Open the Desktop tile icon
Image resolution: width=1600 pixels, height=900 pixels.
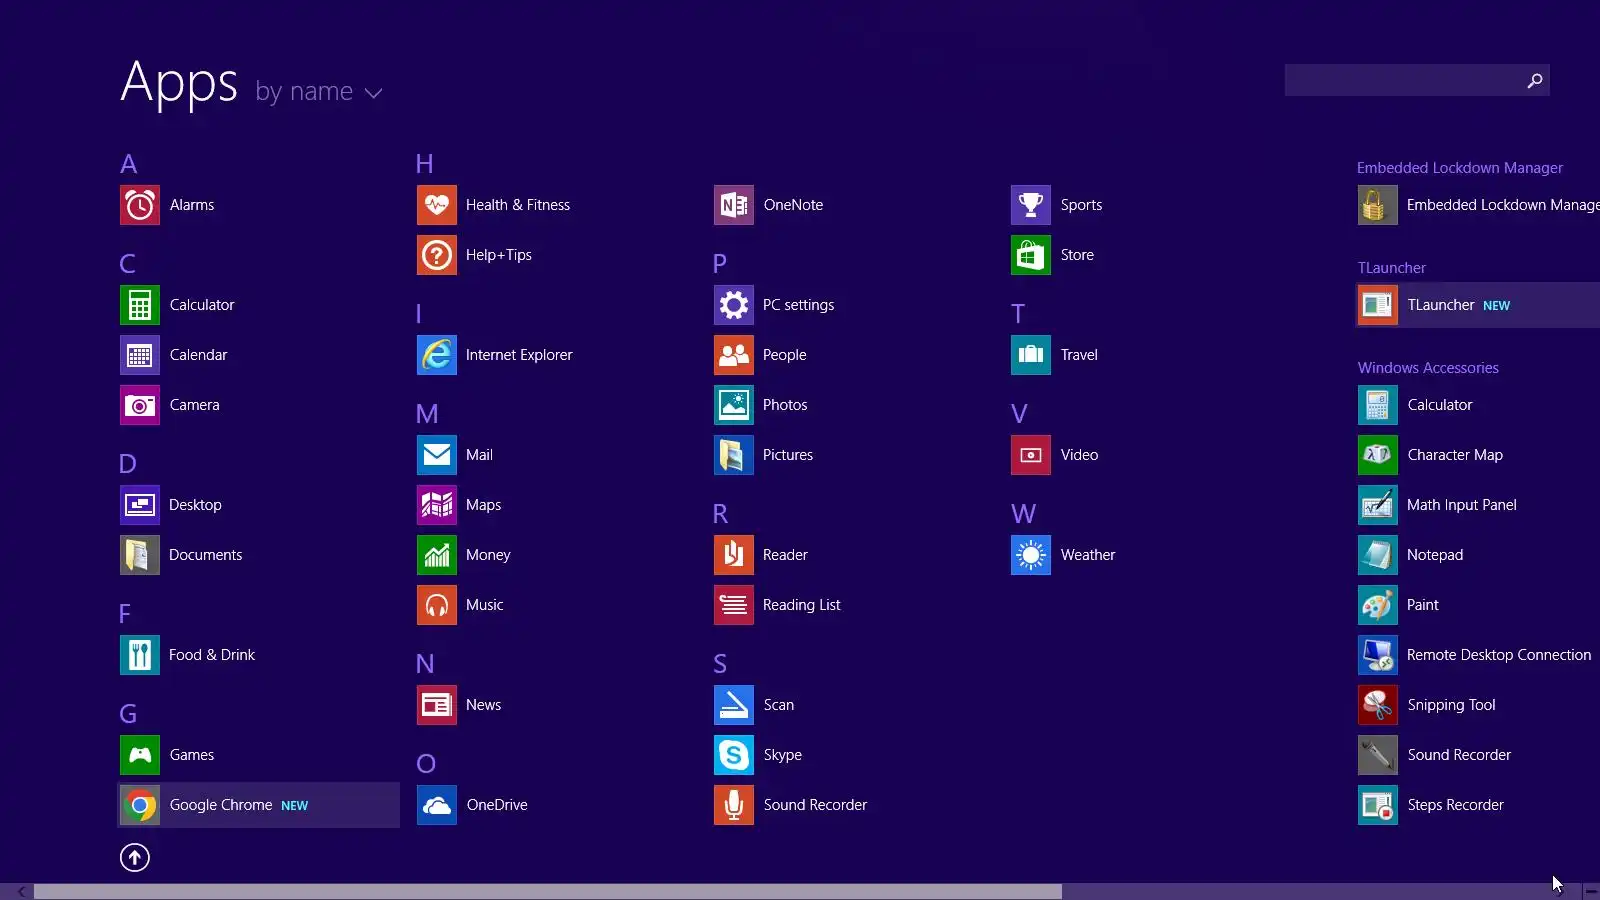[x=140, y=505]
